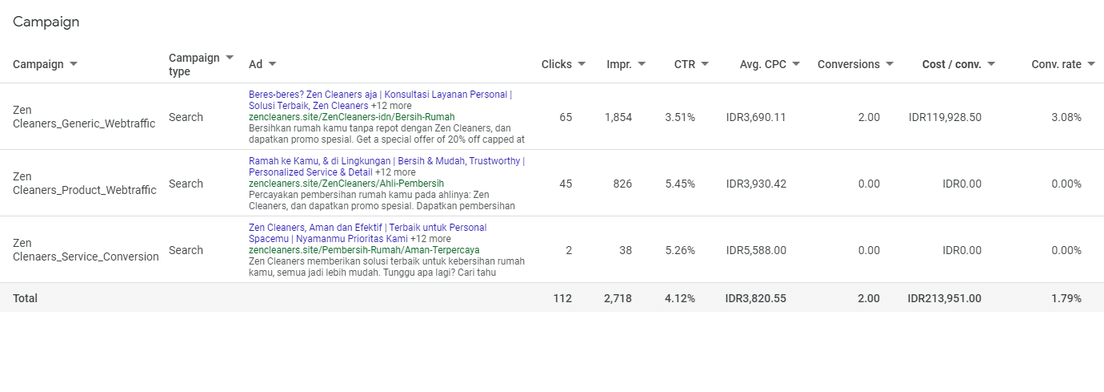The width and height of the screenshot is (1104, 392).
Task: Click Search type in Product_Webtraffic row
Action: 186,184
